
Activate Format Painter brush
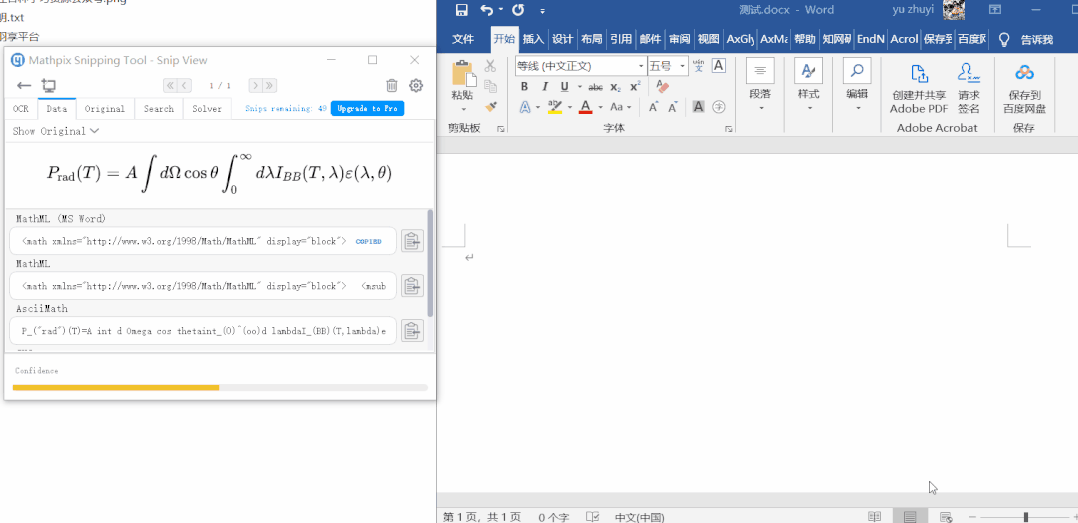click(x=490, y=107)
